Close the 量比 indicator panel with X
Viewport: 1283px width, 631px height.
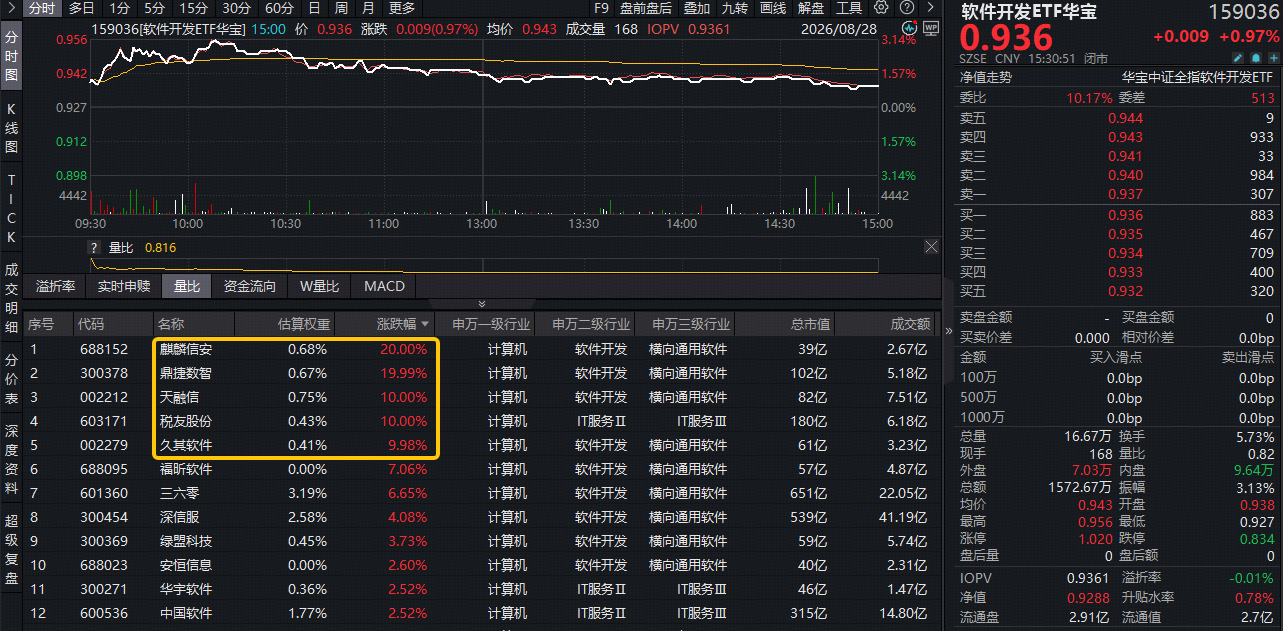click(931, 247)
